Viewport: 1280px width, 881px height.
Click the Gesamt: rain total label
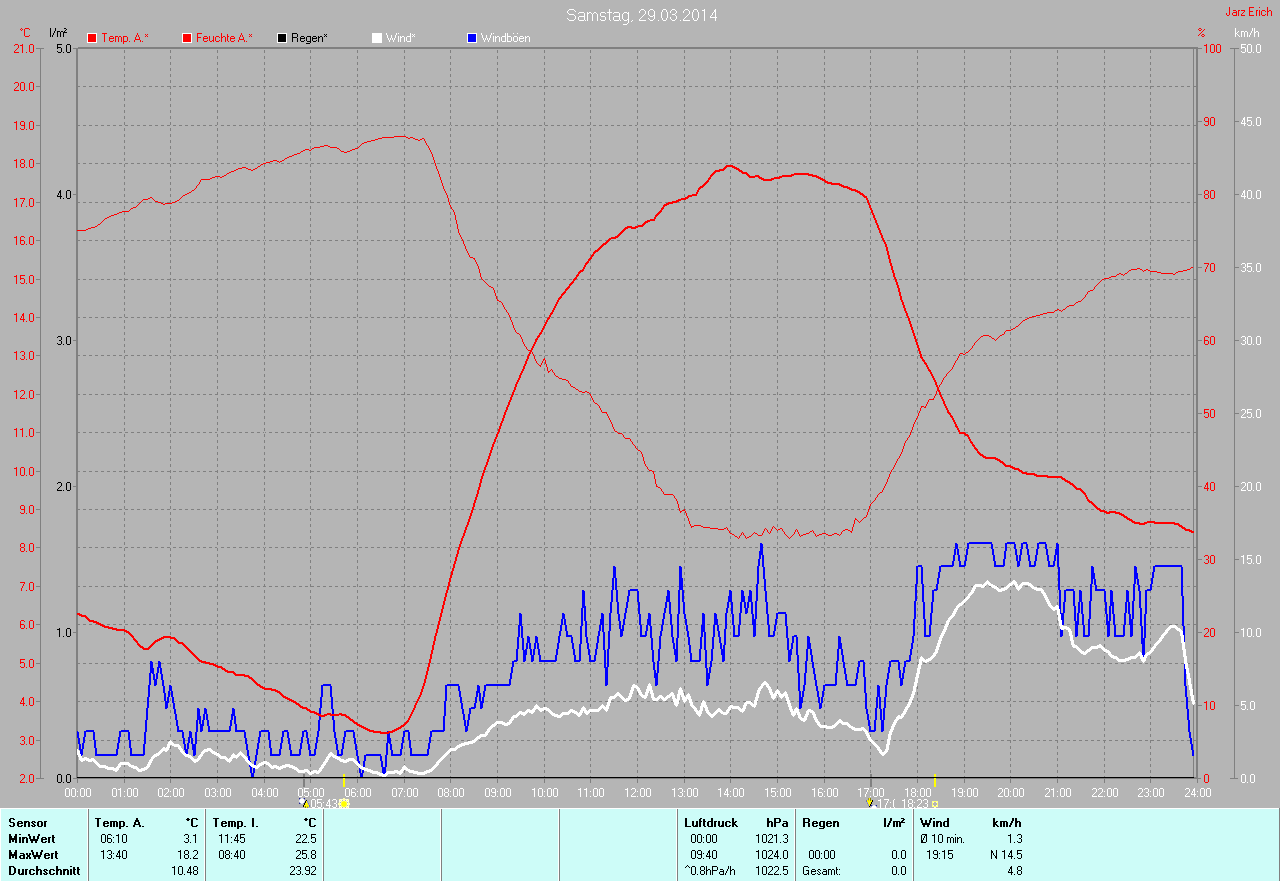[821, 871]
